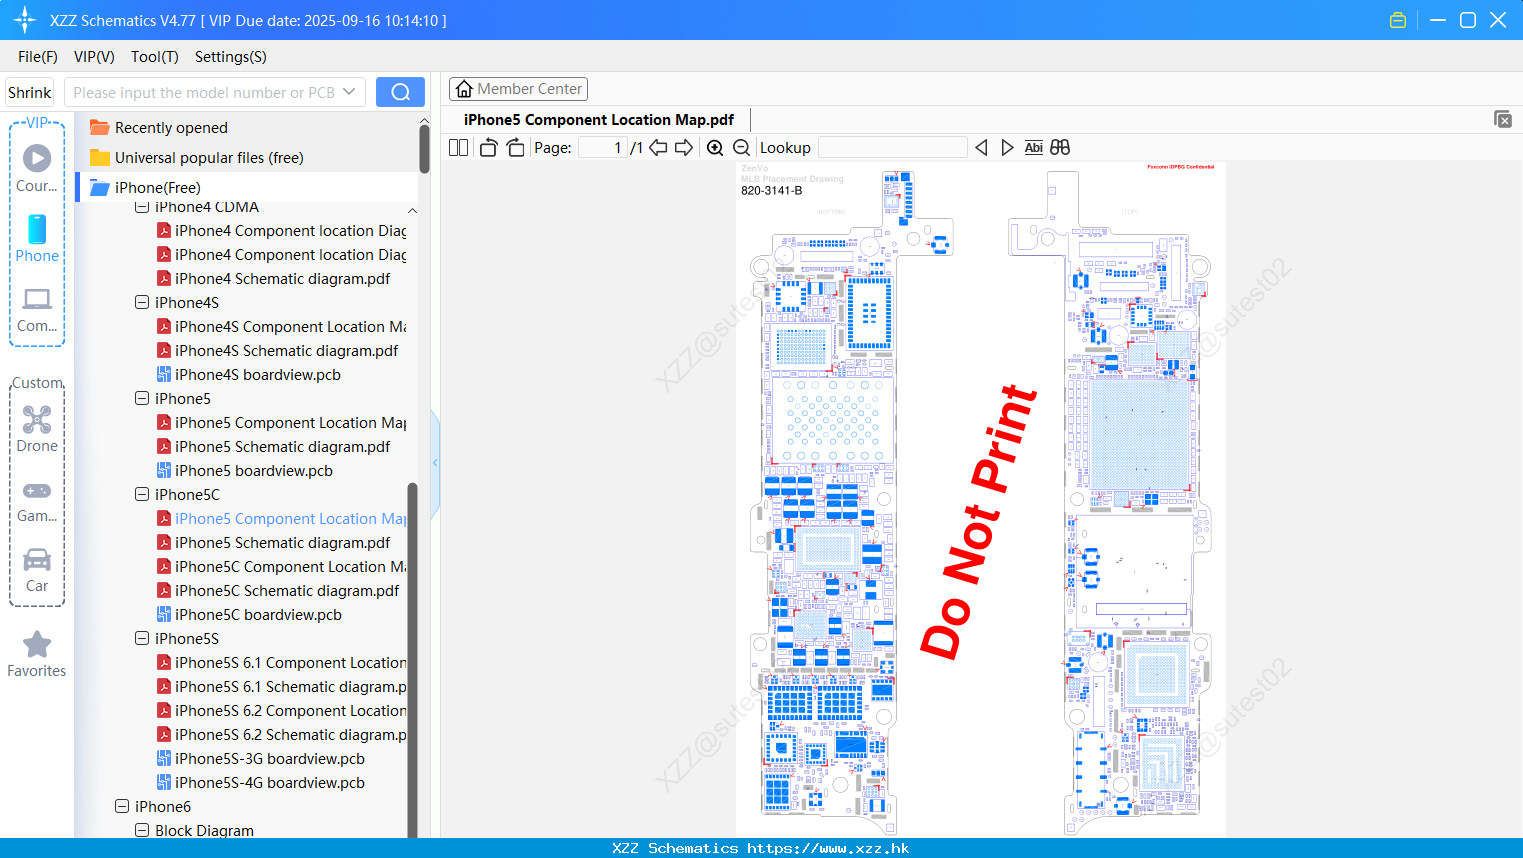The image size is (1523, 858).
Task: Open iPhone5S 6.2 Schematic diagram file
Action: pyautogui.click(x=282, y=735)
